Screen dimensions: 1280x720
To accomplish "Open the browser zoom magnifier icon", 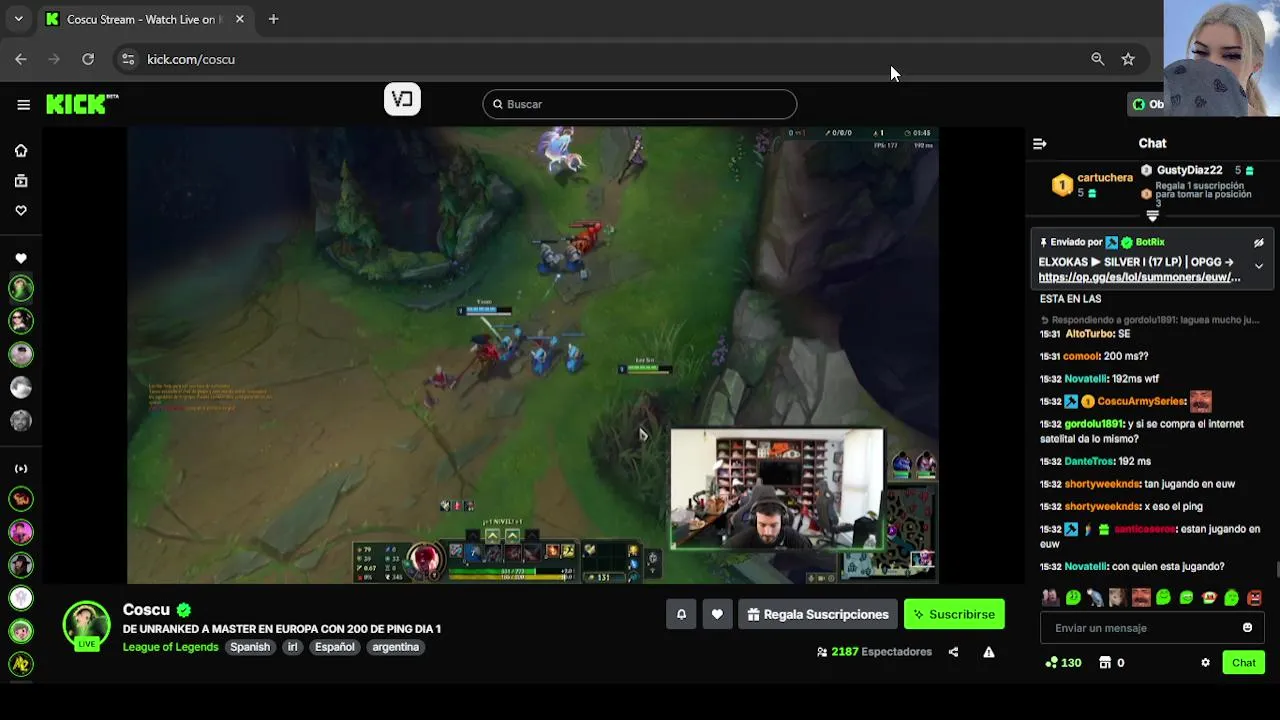I will tap(1098, 59).
